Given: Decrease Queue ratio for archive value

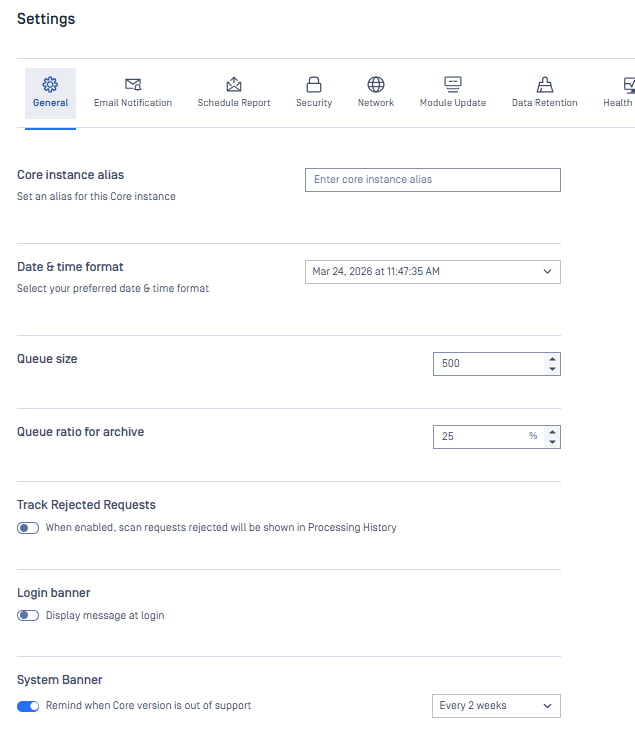Looking at the screenshot, I should (553, 442).
